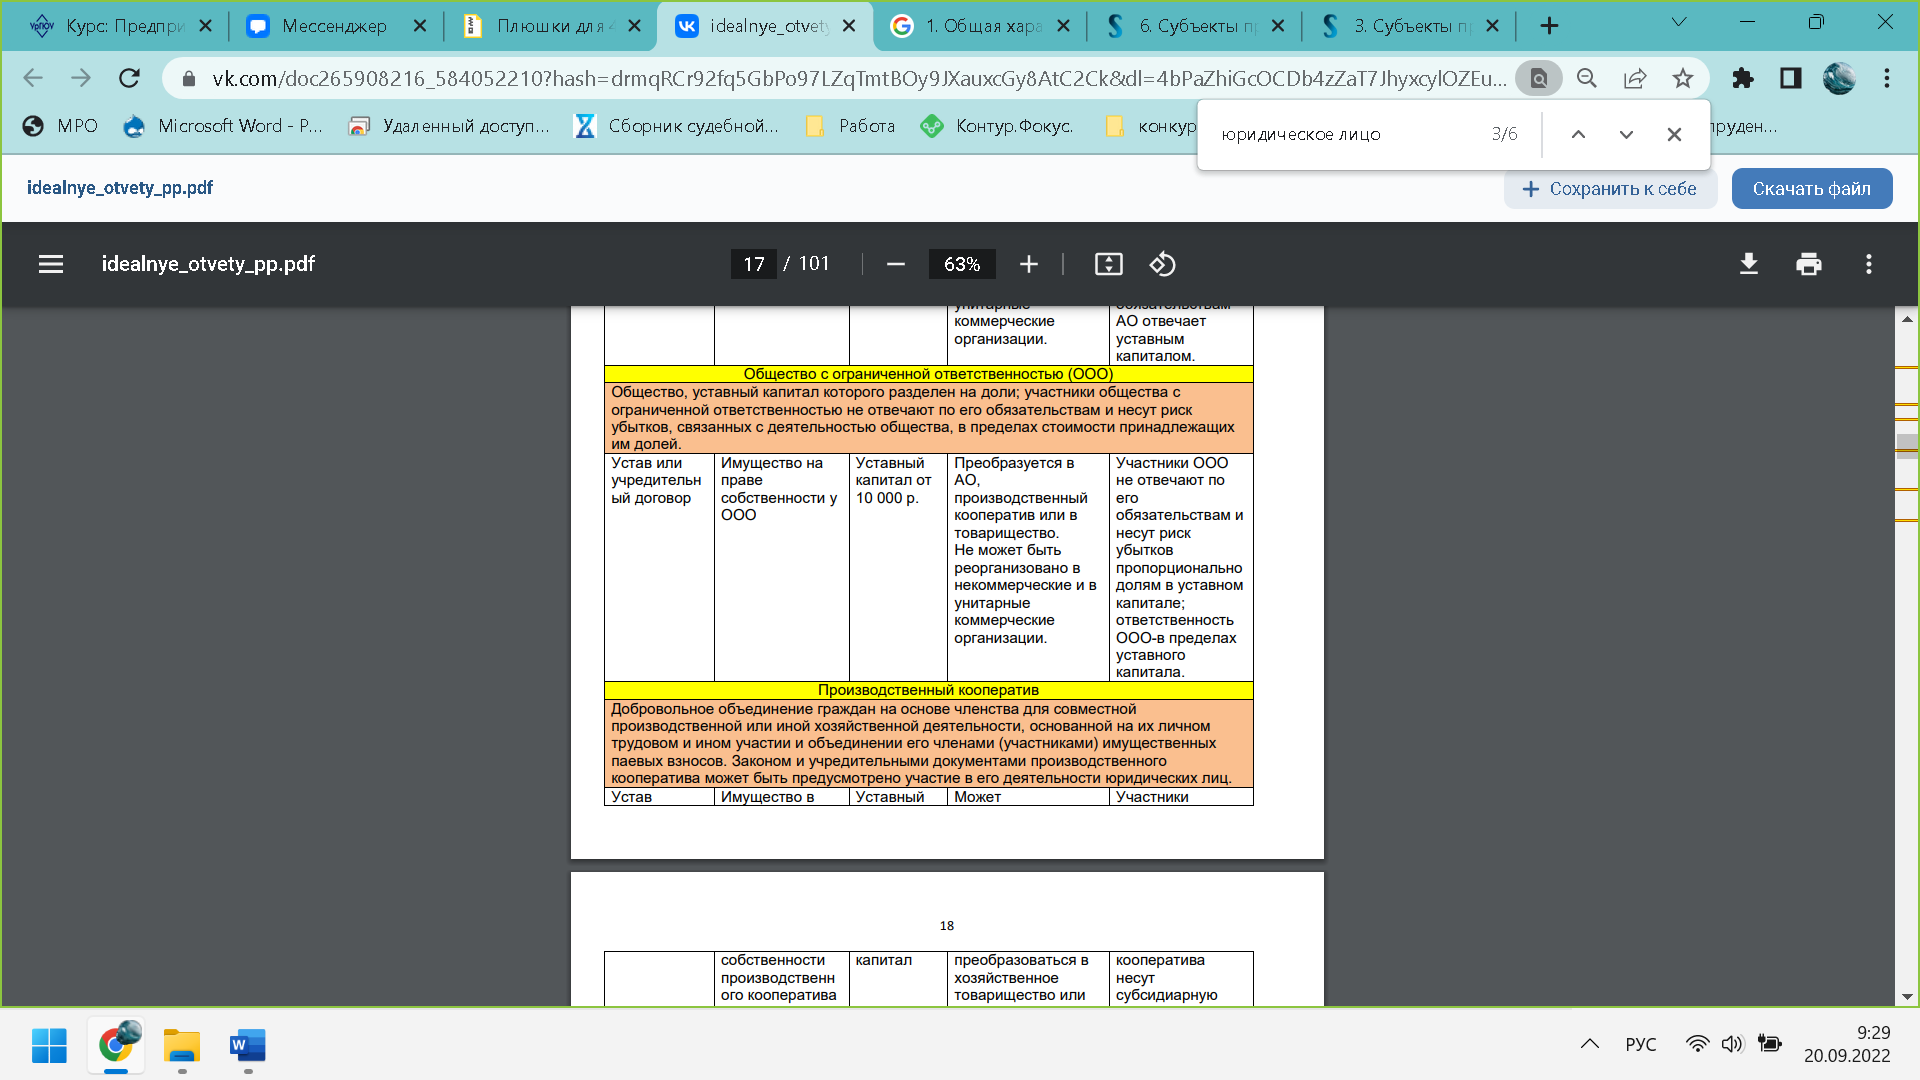Click 'Скачать файл' button

click(x=1811, y=189)
